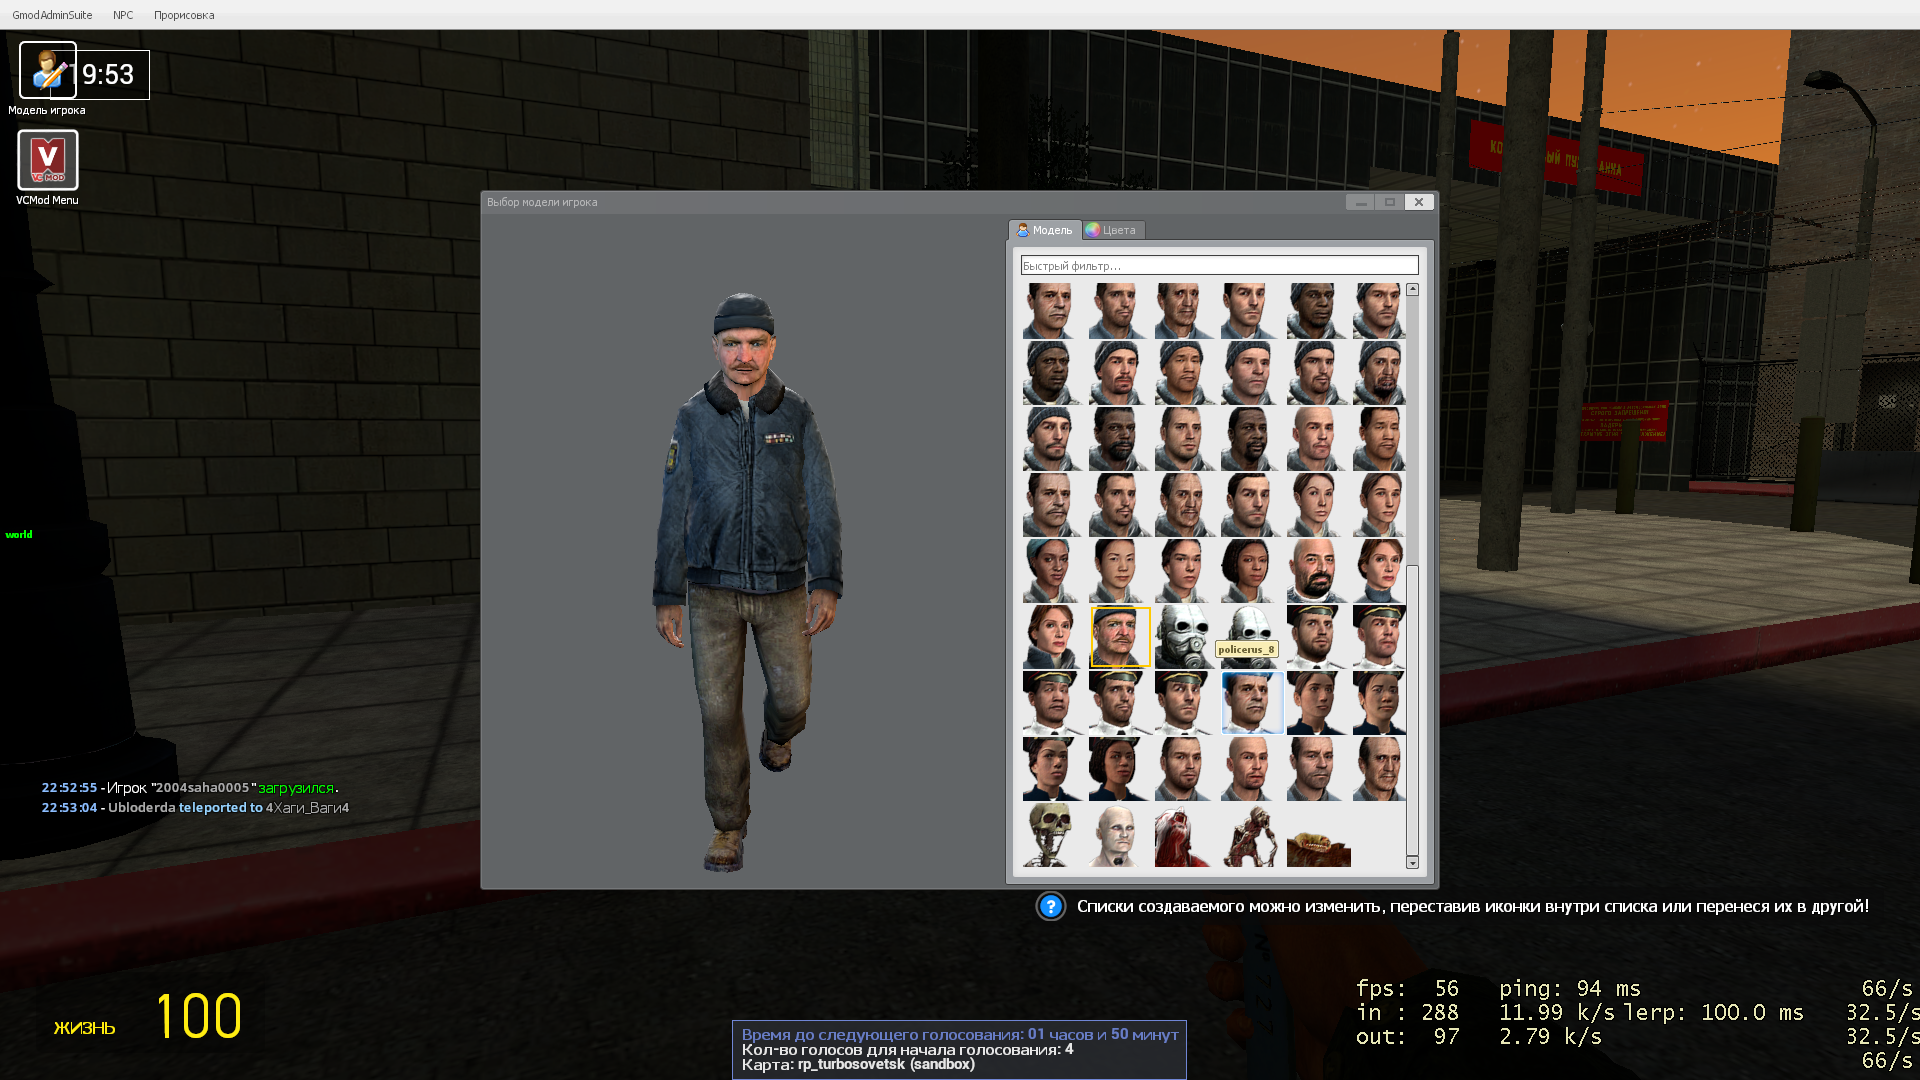The width and height of the screenshot is (1920, 1080).
Task: Open the NPC menu
Action: pos(123,15)
